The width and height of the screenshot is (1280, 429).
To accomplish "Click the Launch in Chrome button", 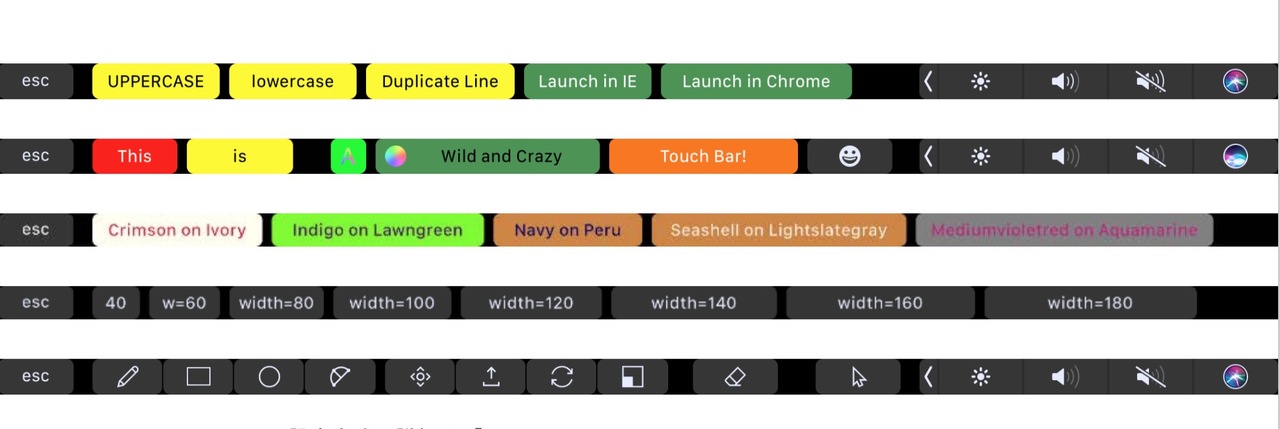I will tap(756, 82).
